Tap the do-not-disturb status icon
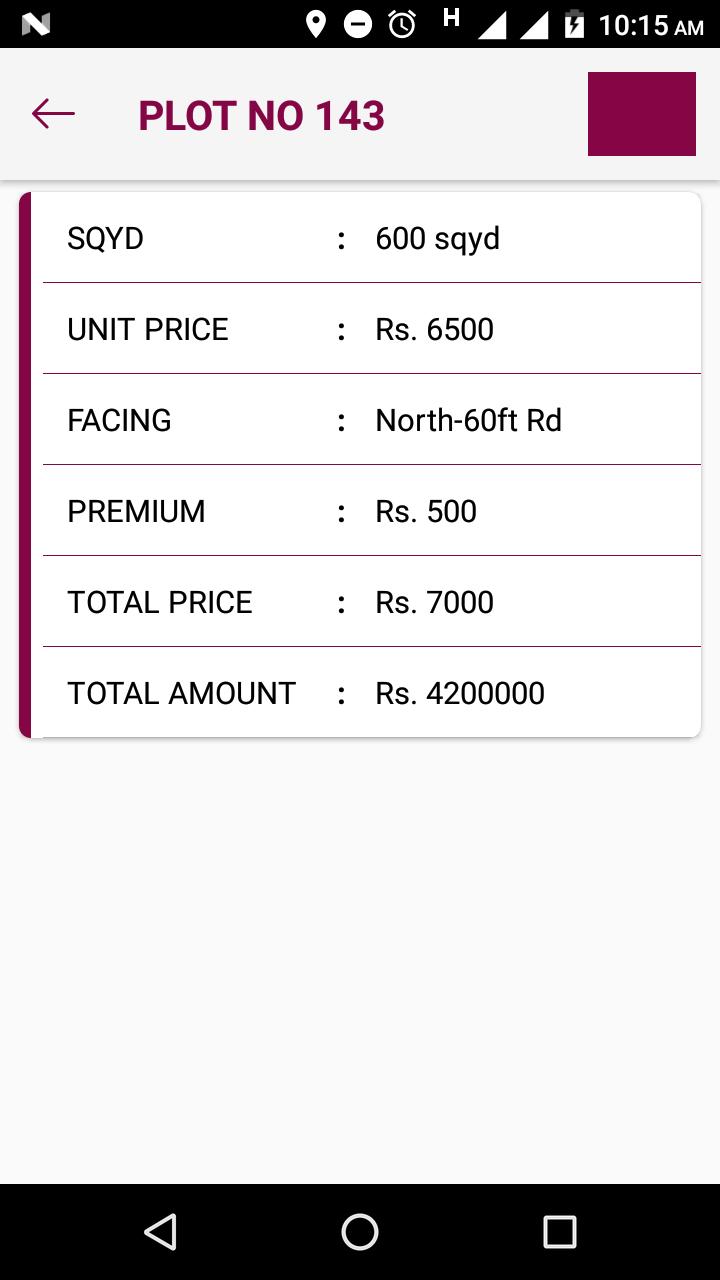Screen dimensions: 720x1280 pyautogui.click(x=358, y=24)
